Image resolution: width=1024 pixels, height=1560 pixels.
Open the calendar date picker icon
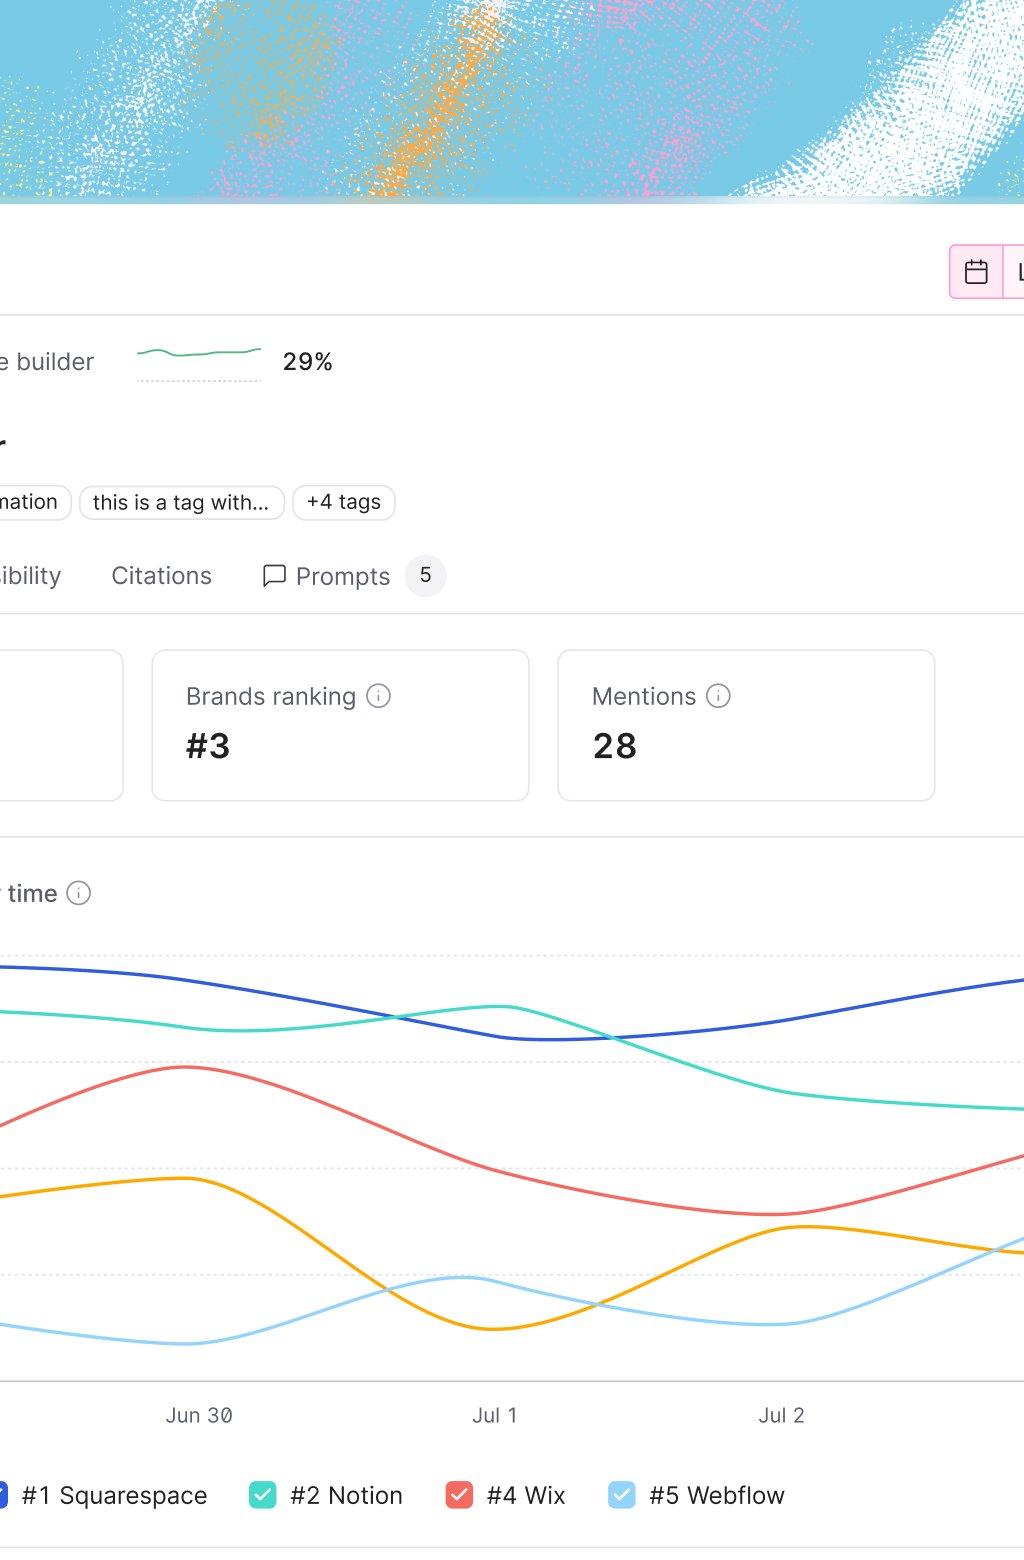[976, 272]
